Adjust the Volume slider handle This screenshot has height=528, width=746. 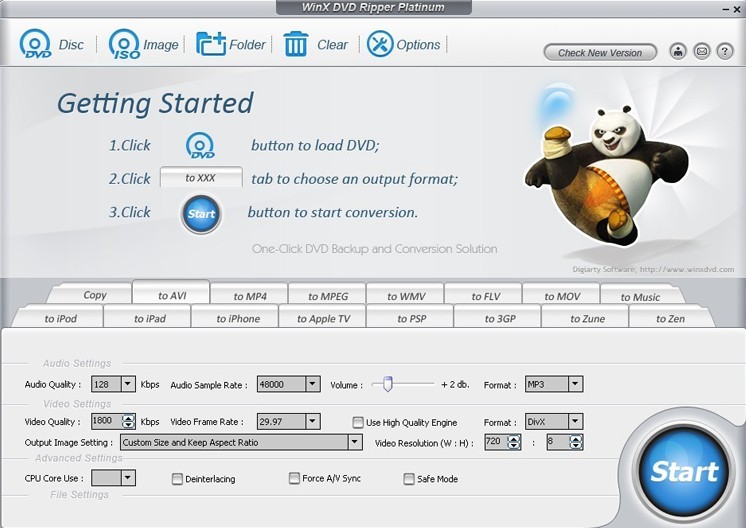point(387,383)
